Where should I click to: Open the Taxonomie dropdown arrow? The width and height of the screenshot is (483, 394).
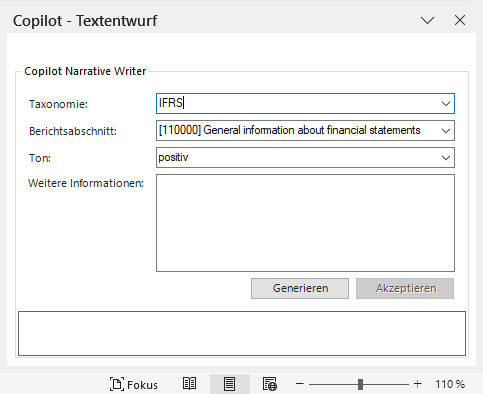(x=446, y=104)
